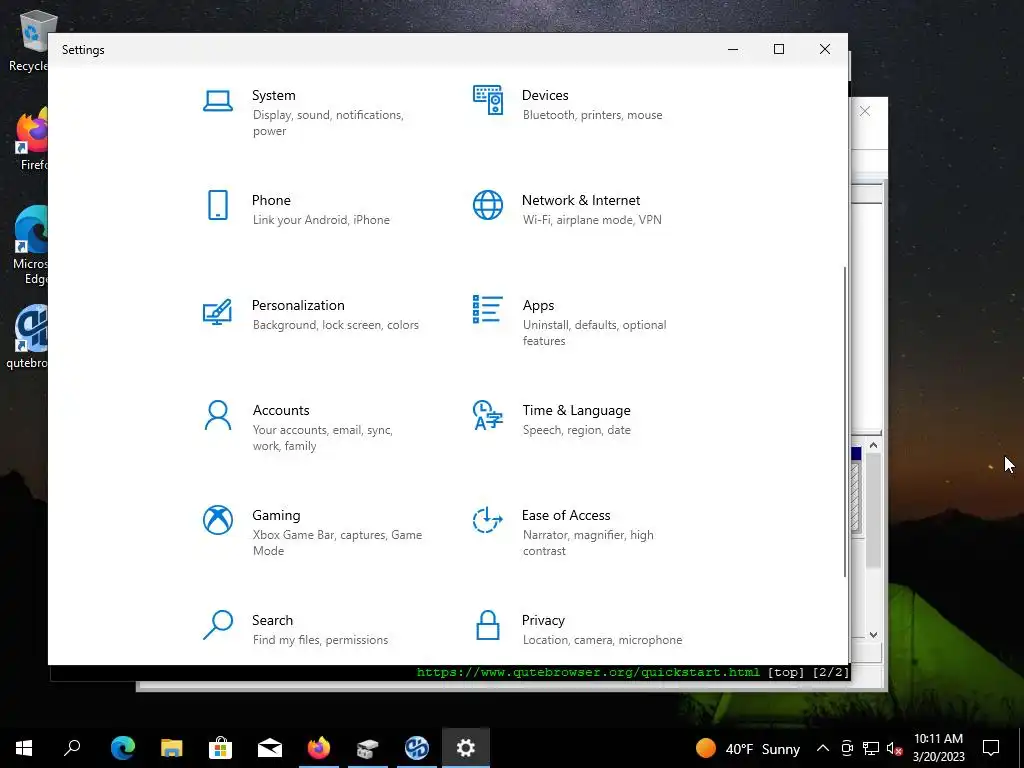
Task: Open the clock showing 10:11 AM
Action: (938, 748)
